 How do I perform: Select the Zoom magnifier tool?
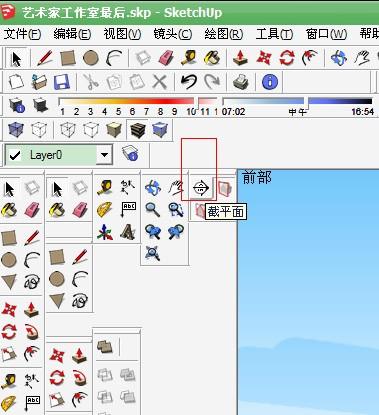153,210
